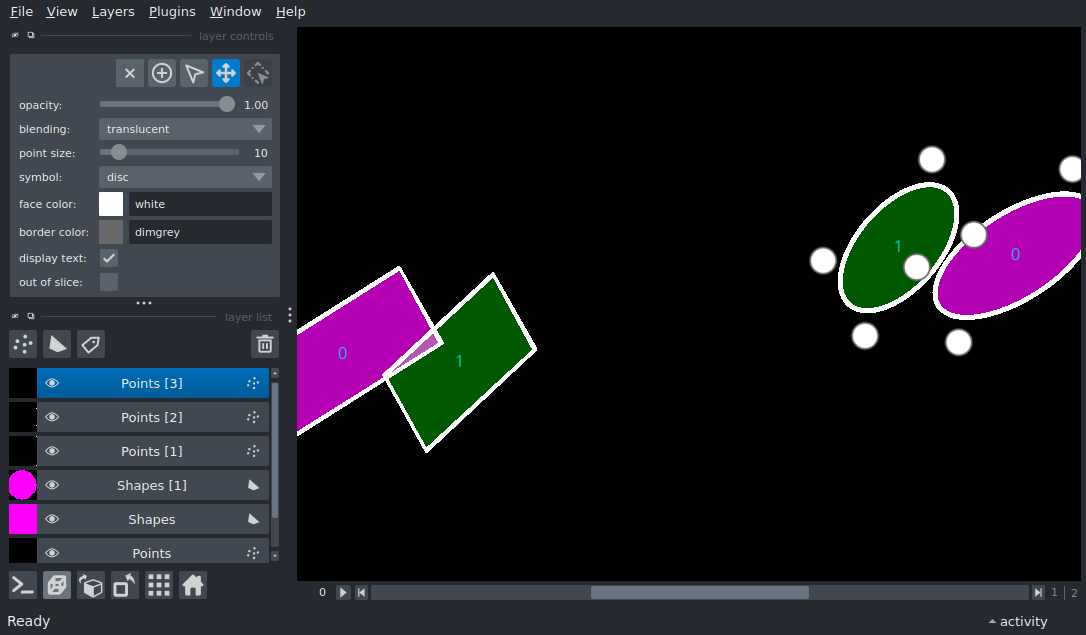Switch to pan/zoom mode
Image resolution: width=1086 pixels, height=635 pixels.
pos(226,73)
